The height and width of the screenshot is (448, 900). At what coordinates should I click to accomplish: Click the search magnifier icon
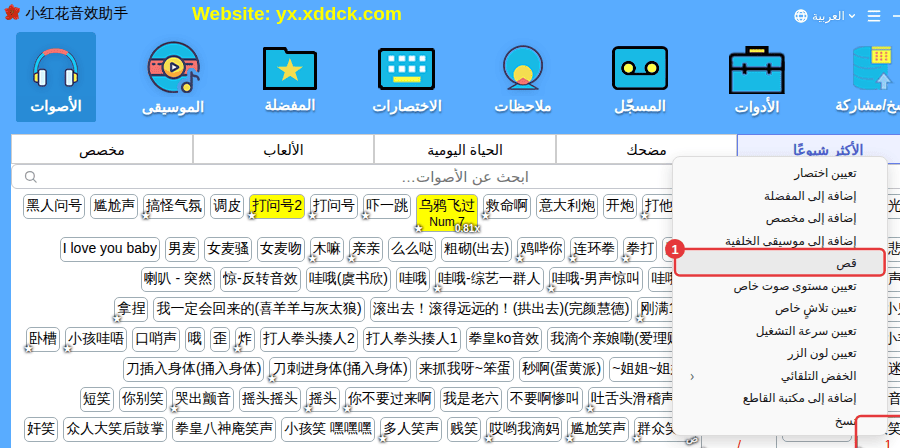coord(31,177)
